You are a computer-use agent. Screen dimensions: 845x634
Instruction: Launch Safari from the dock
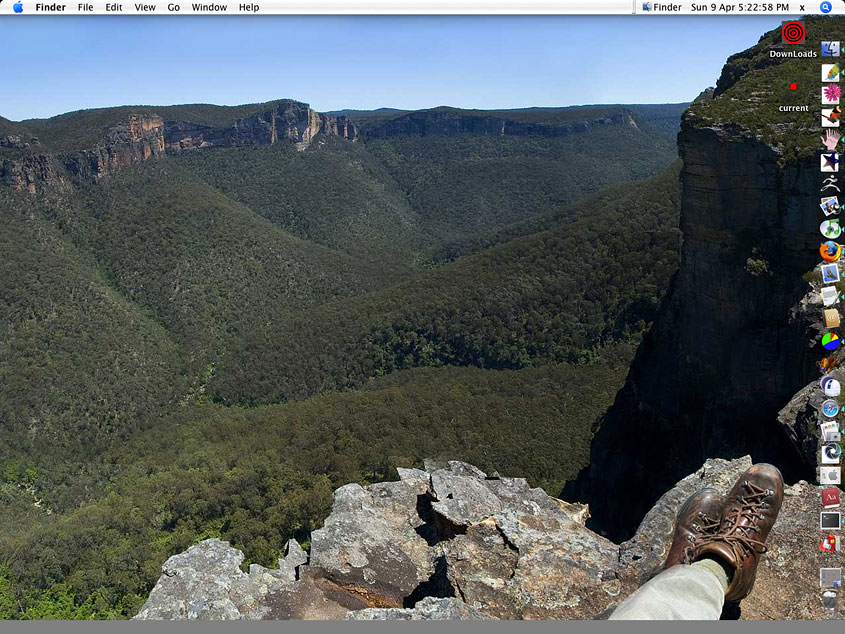click(830, 409)
